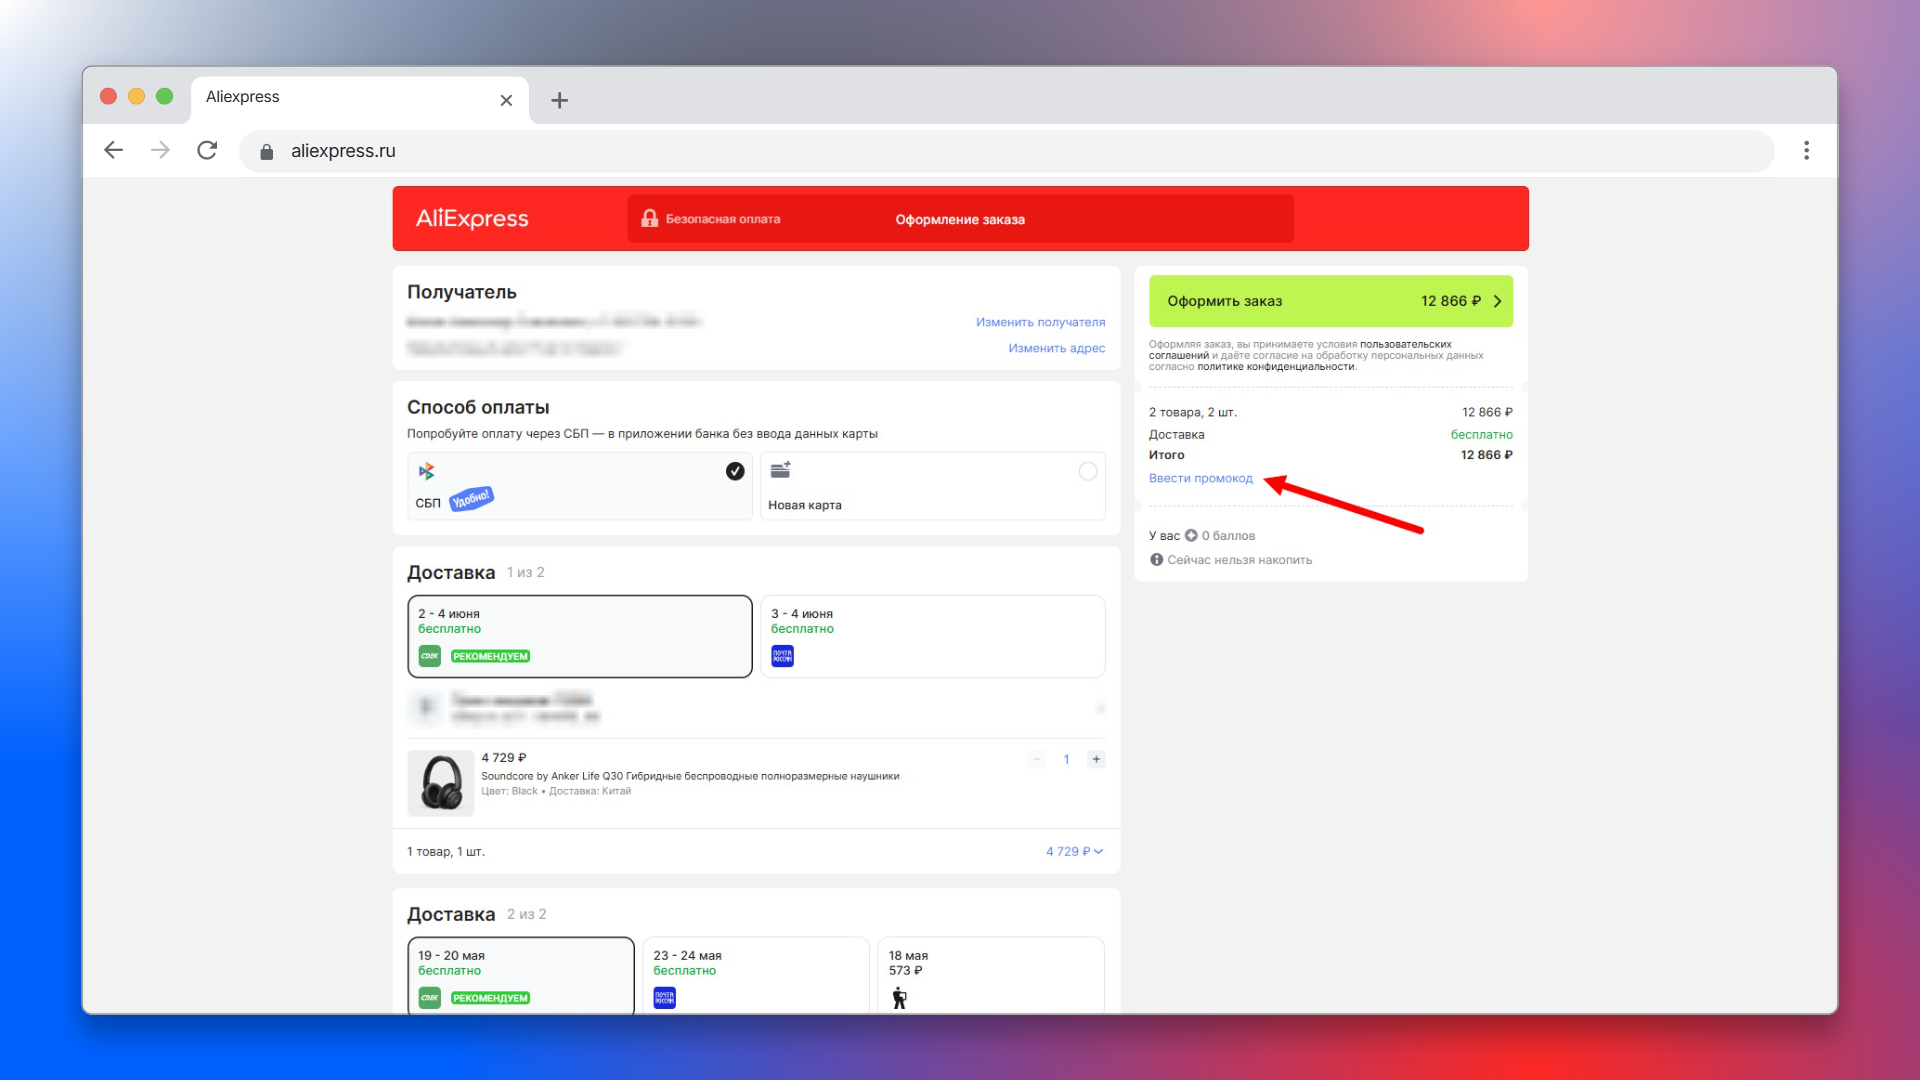Open a new browser tab
Viewport: 1920px width, 1080px height.
[x=560, y=100]
